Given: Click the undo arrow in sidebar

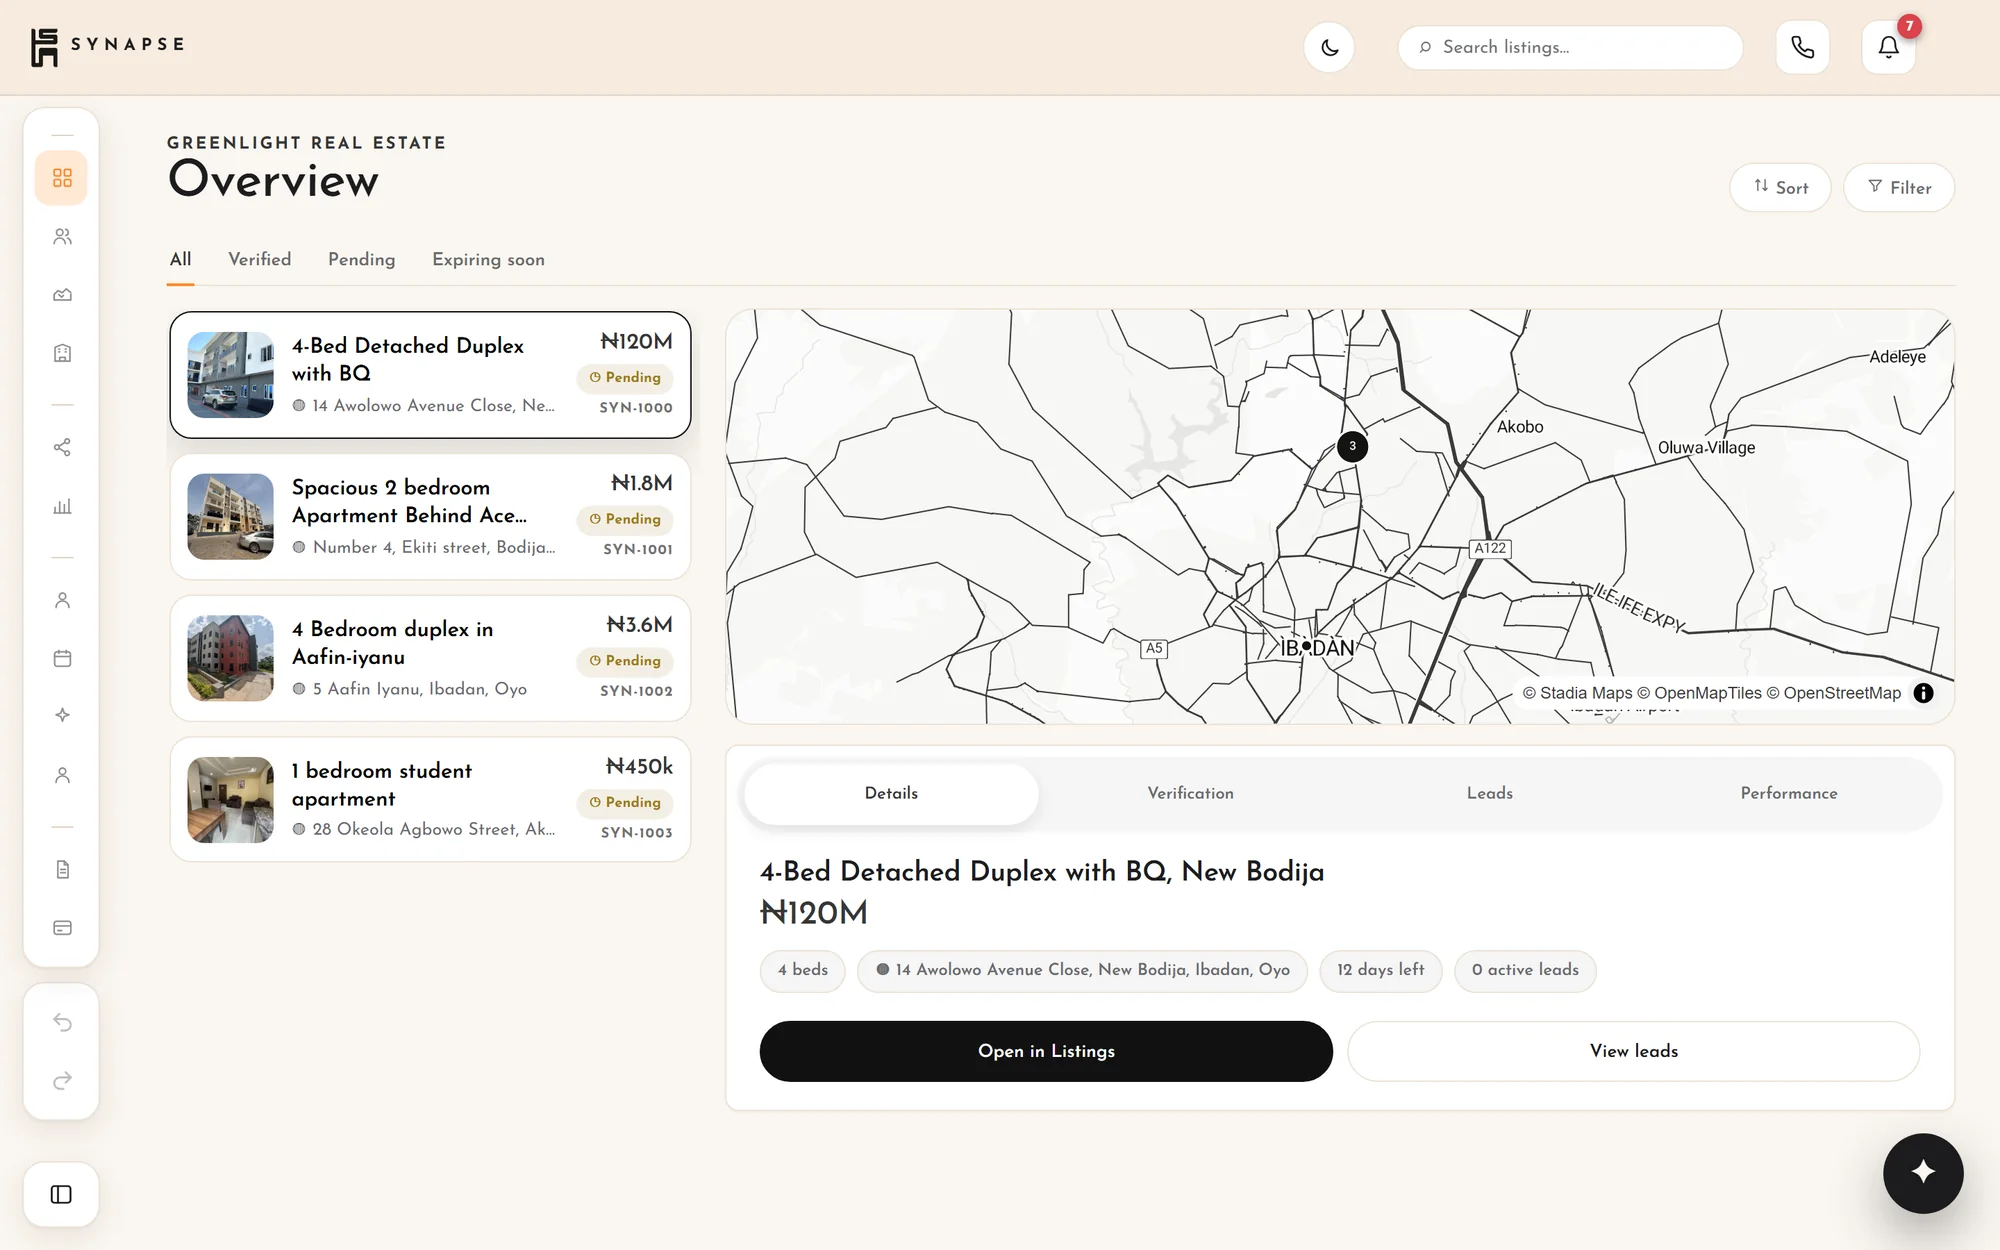Looking at the screenshot, I should click(x=62, y=1022).
